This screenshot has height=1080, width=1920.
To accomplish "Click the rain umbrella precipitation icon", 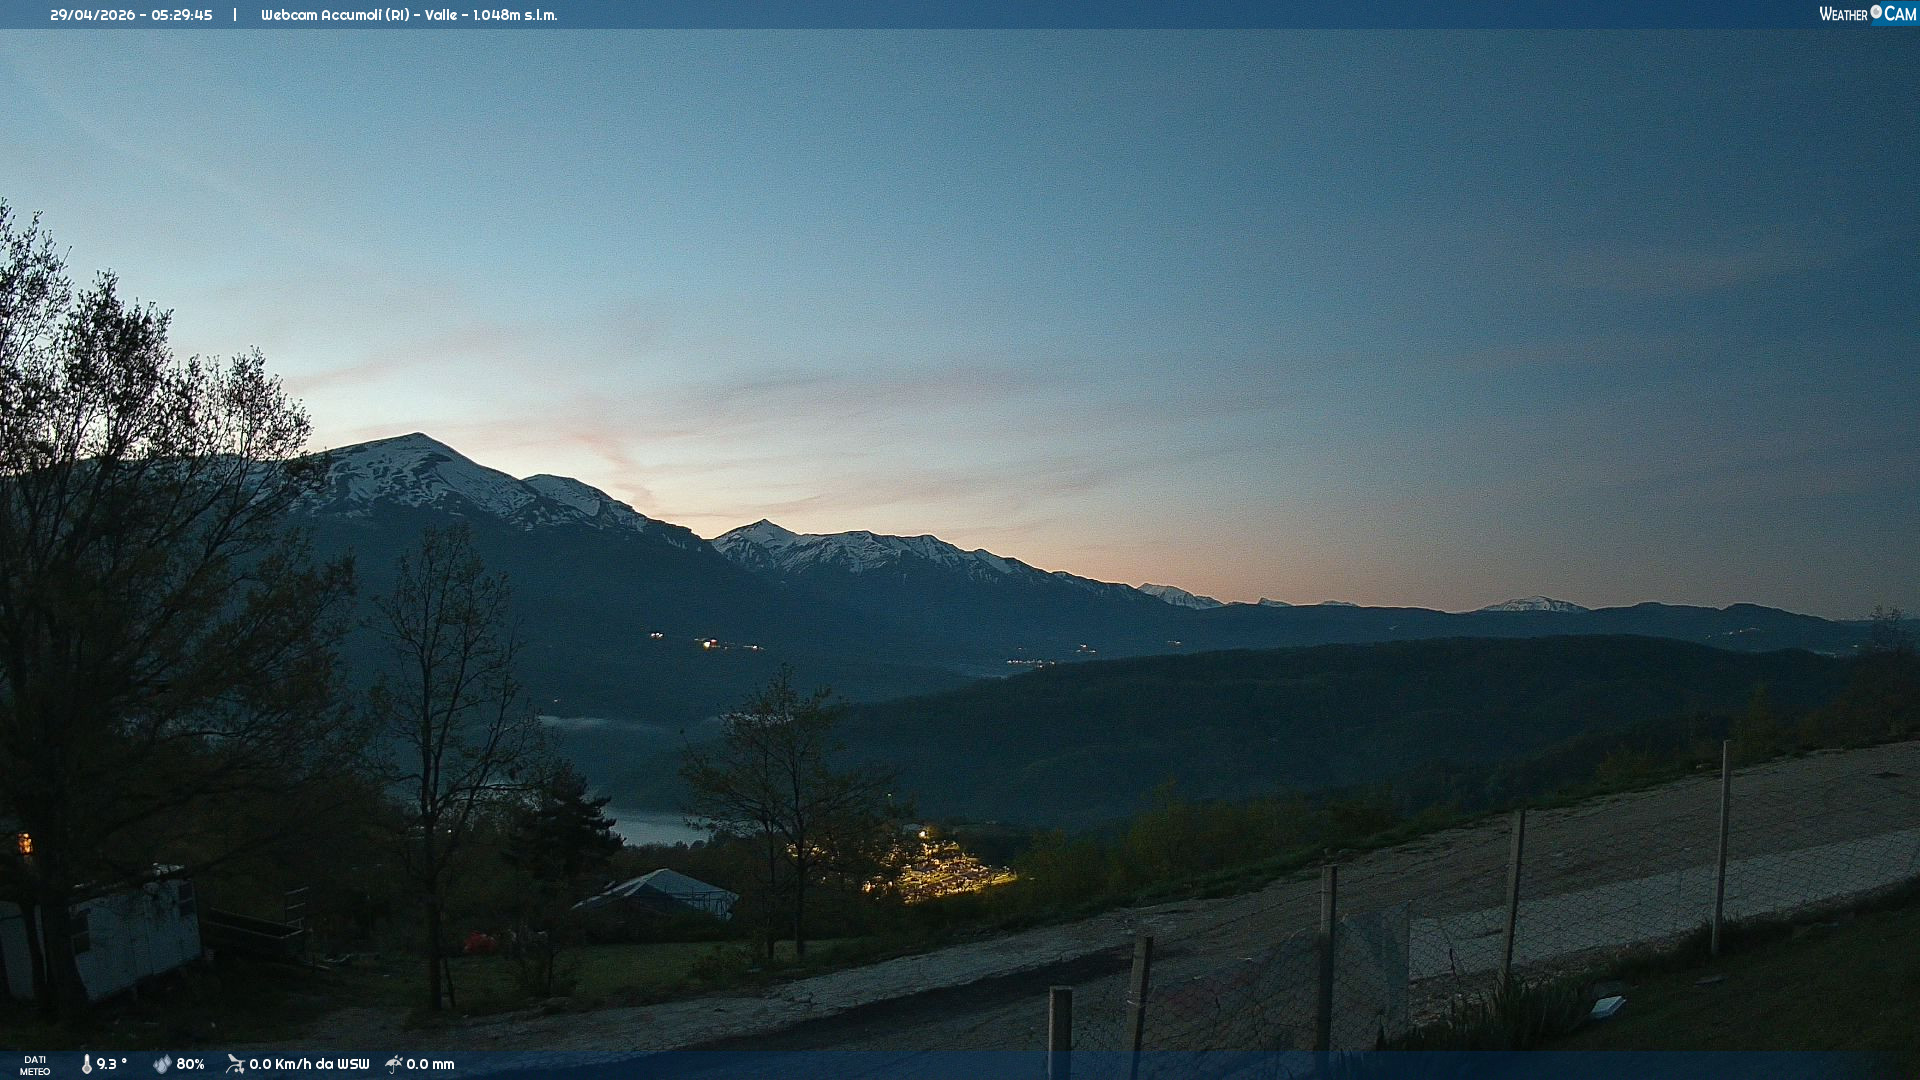I will click(x=394, y=1064).
